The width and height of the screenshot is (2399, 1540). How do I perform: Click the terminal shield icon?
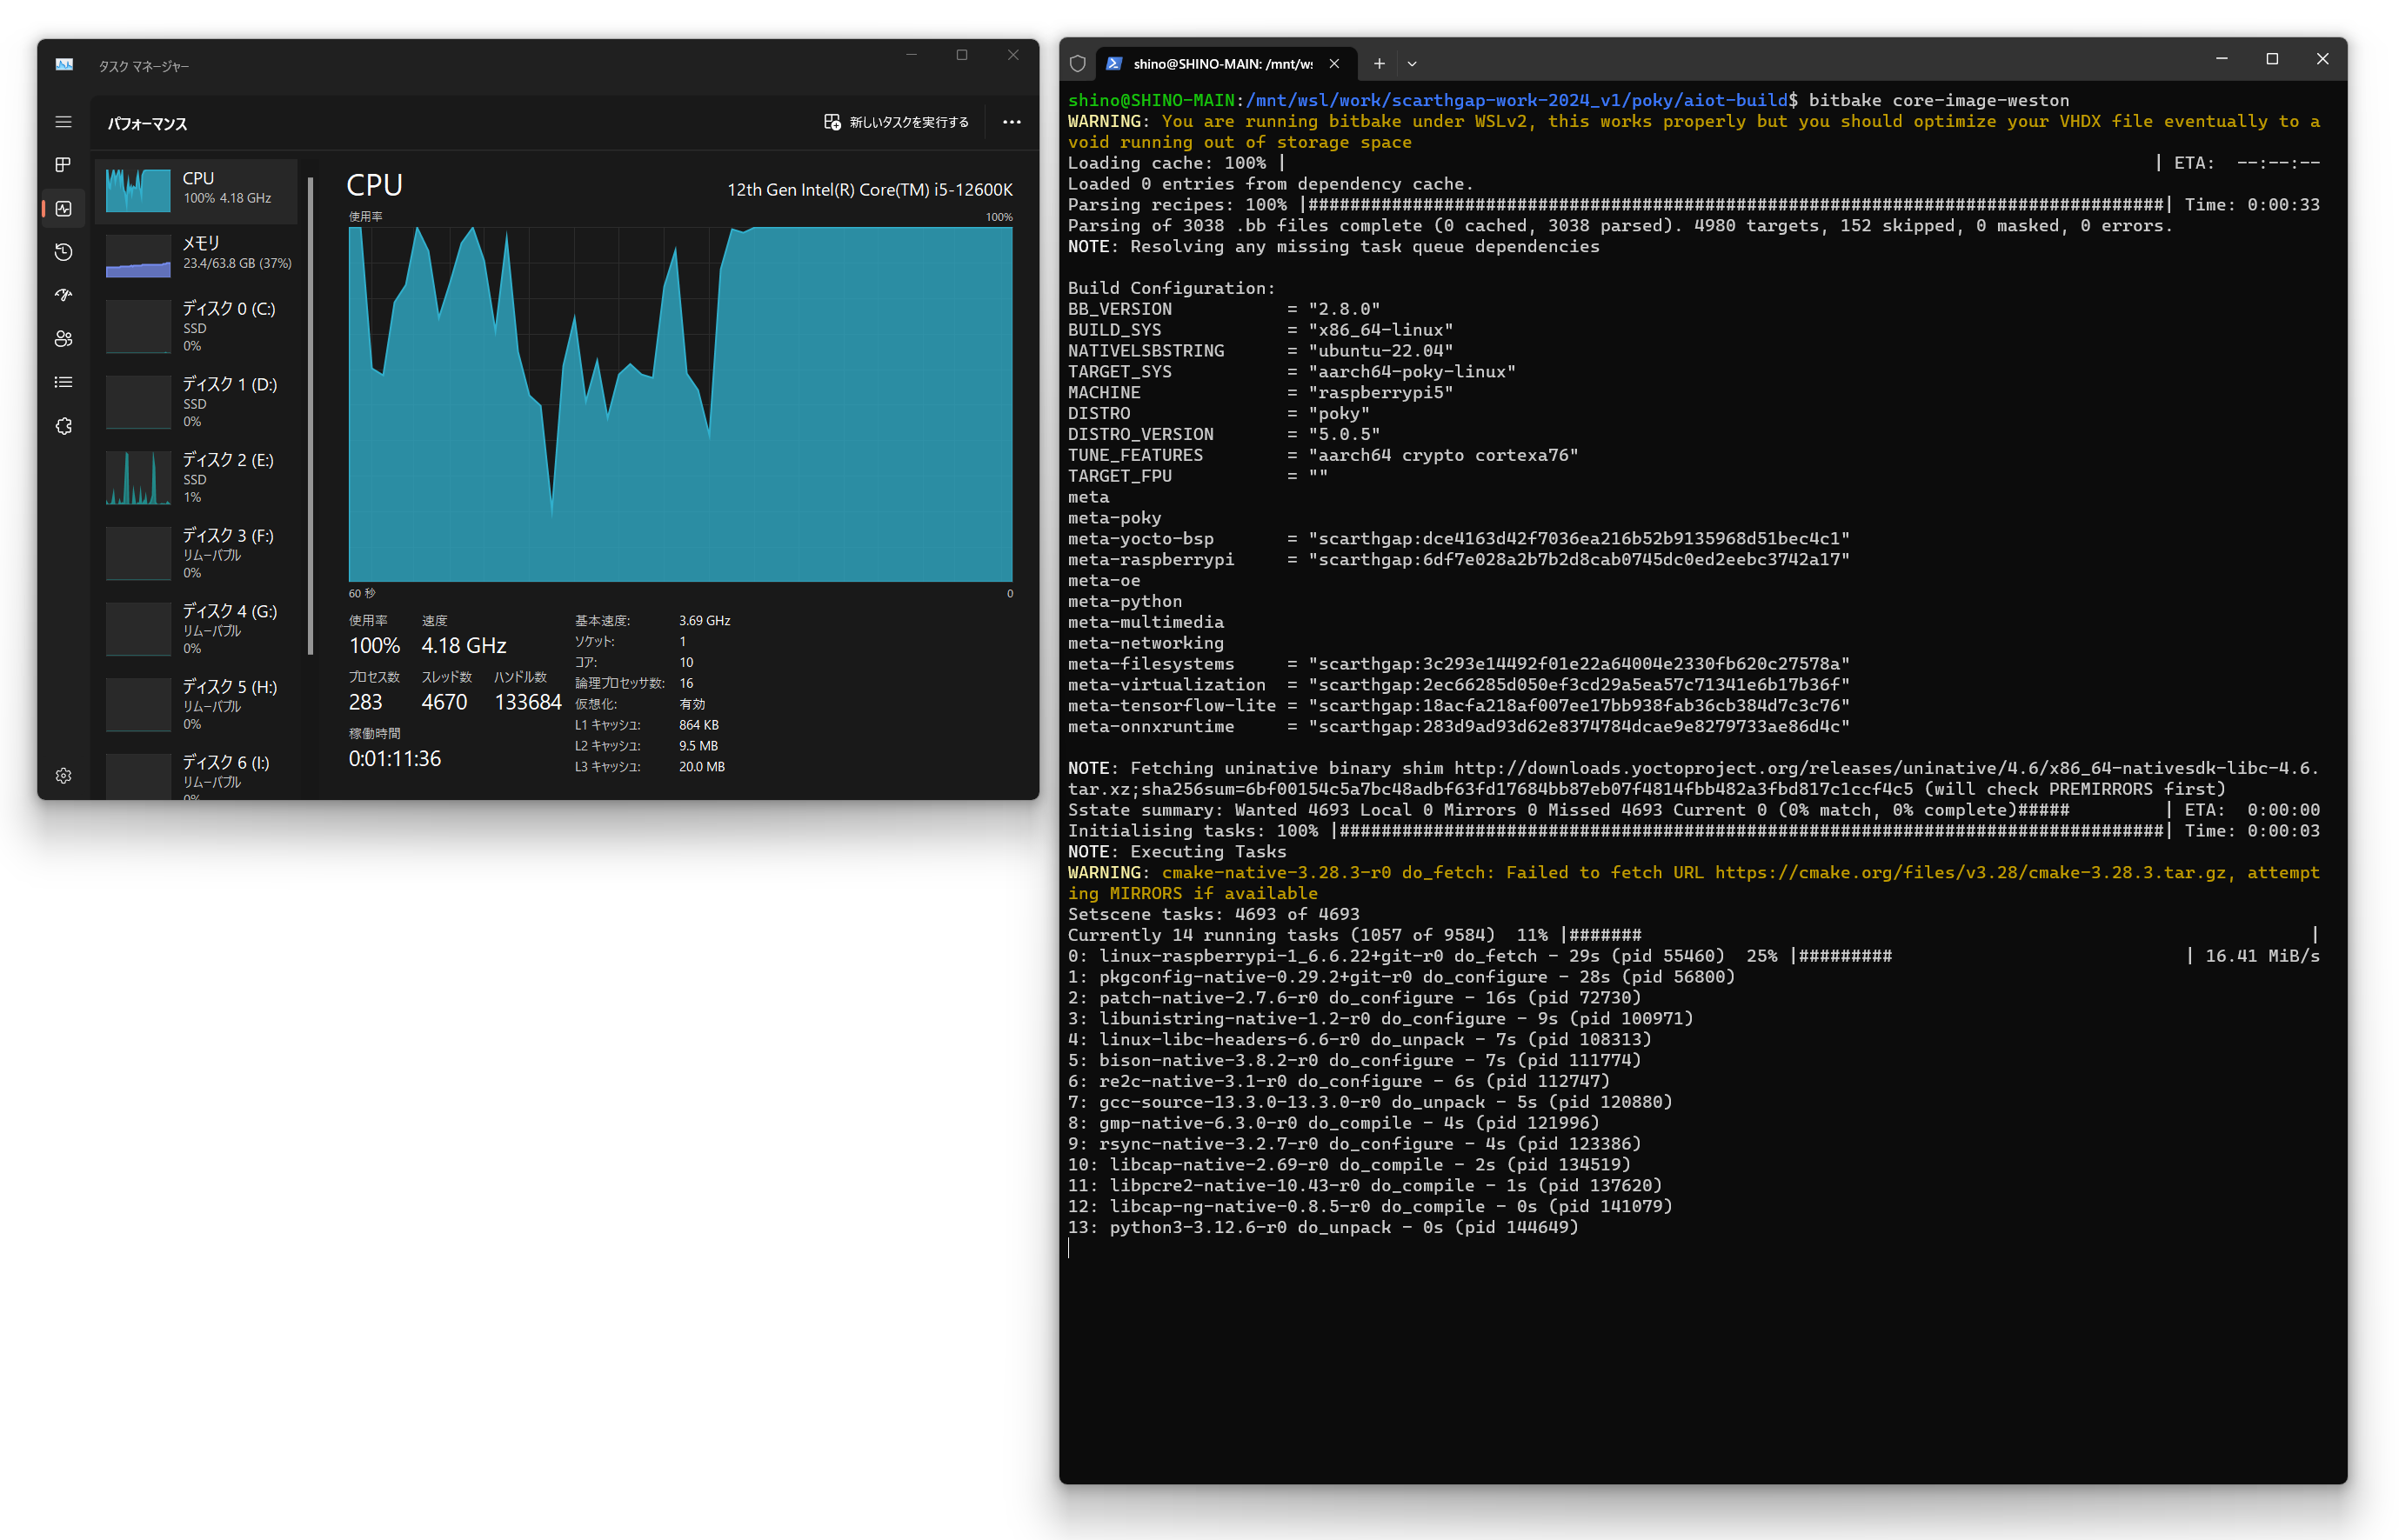click(1077, 64)
